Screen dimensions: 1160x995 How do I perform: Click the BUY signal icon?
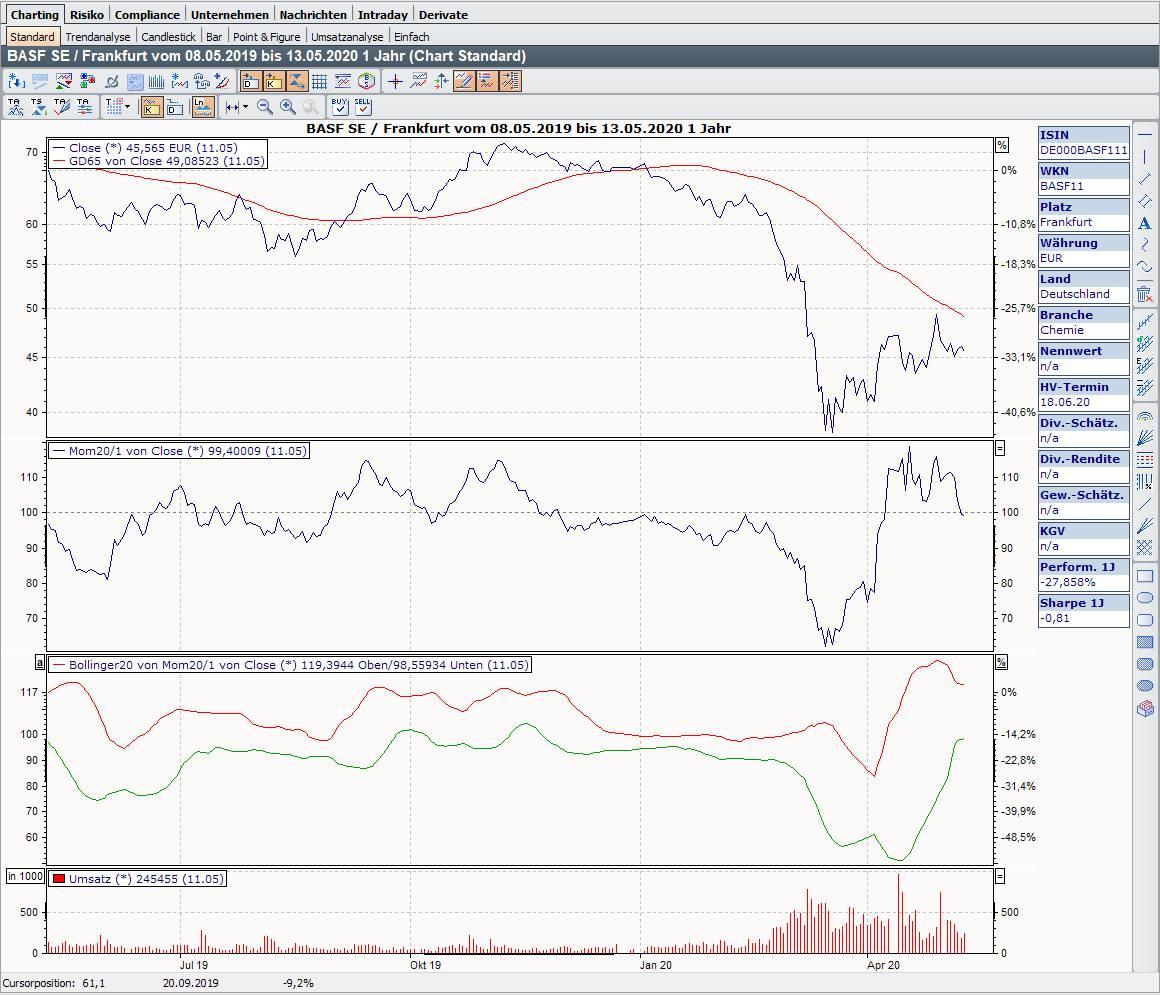coord(340,106)
